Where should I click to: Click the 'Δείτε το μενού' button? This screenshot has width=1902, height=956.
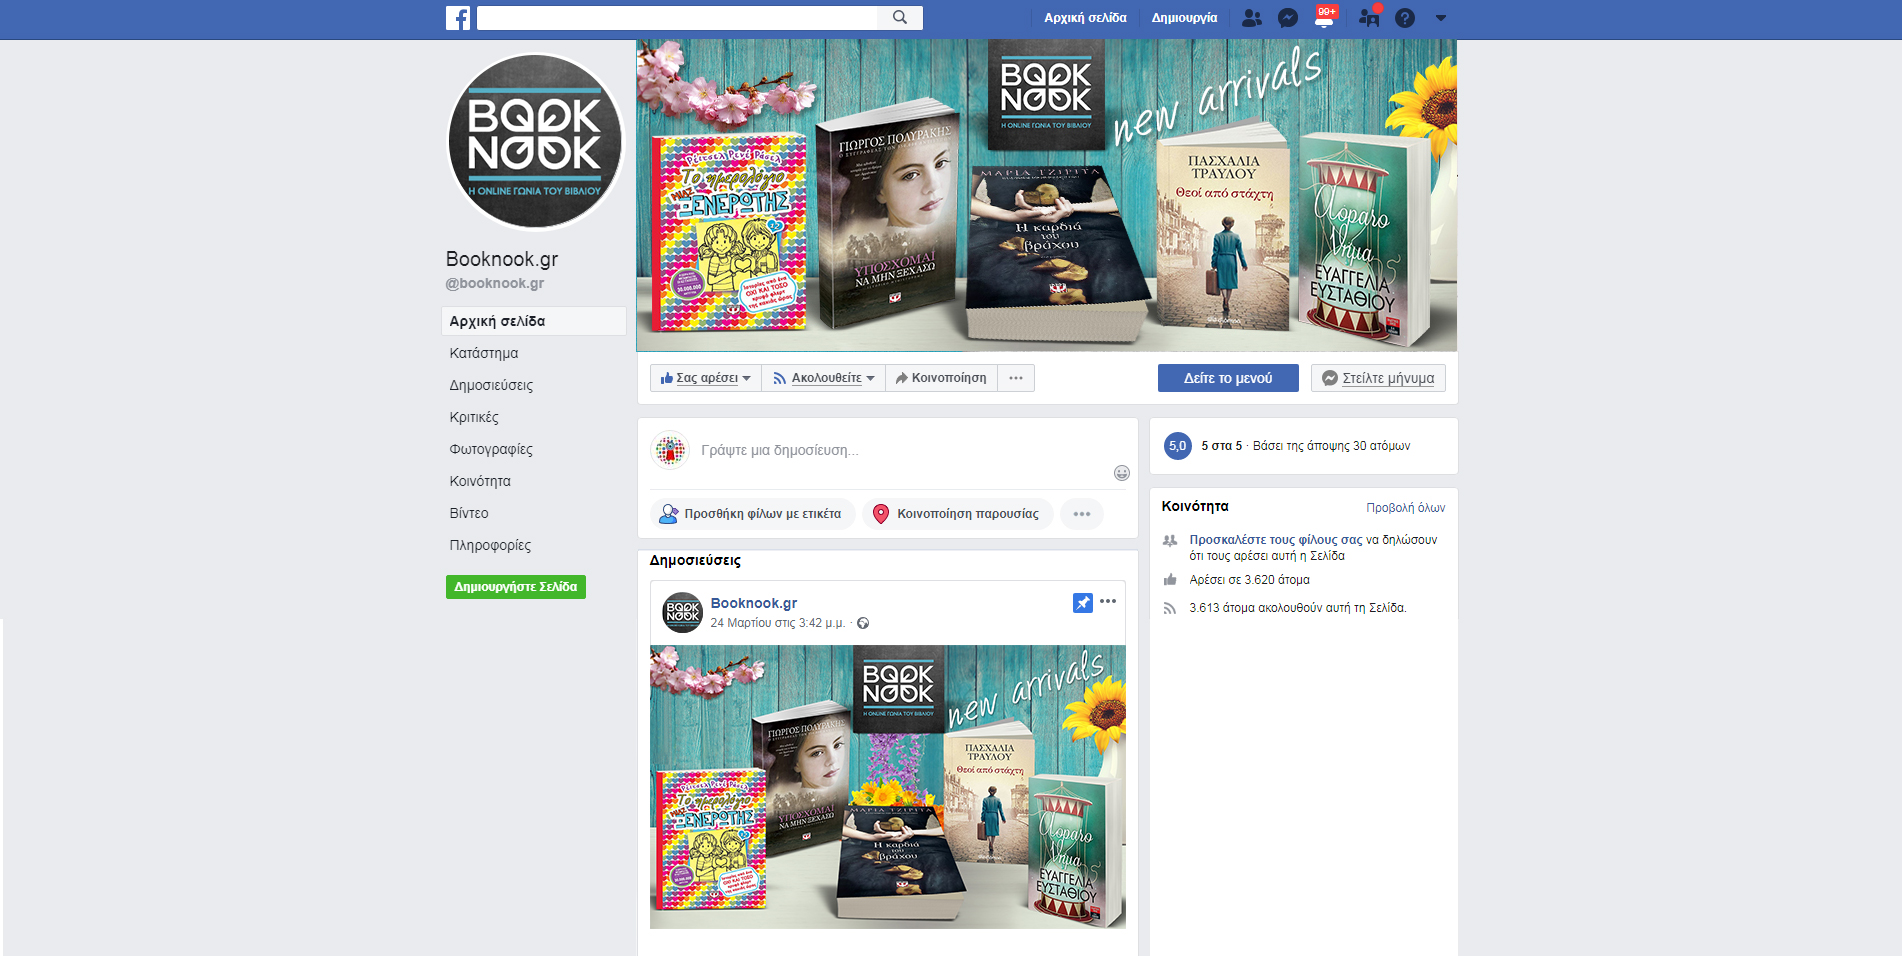(x=1228, y=378)
